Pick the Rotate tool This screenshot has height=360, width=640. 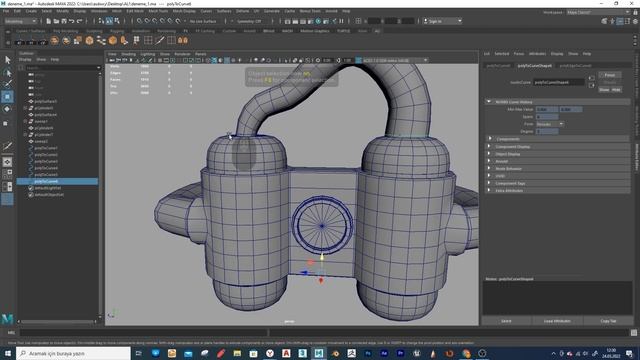[x=7, y=109]
